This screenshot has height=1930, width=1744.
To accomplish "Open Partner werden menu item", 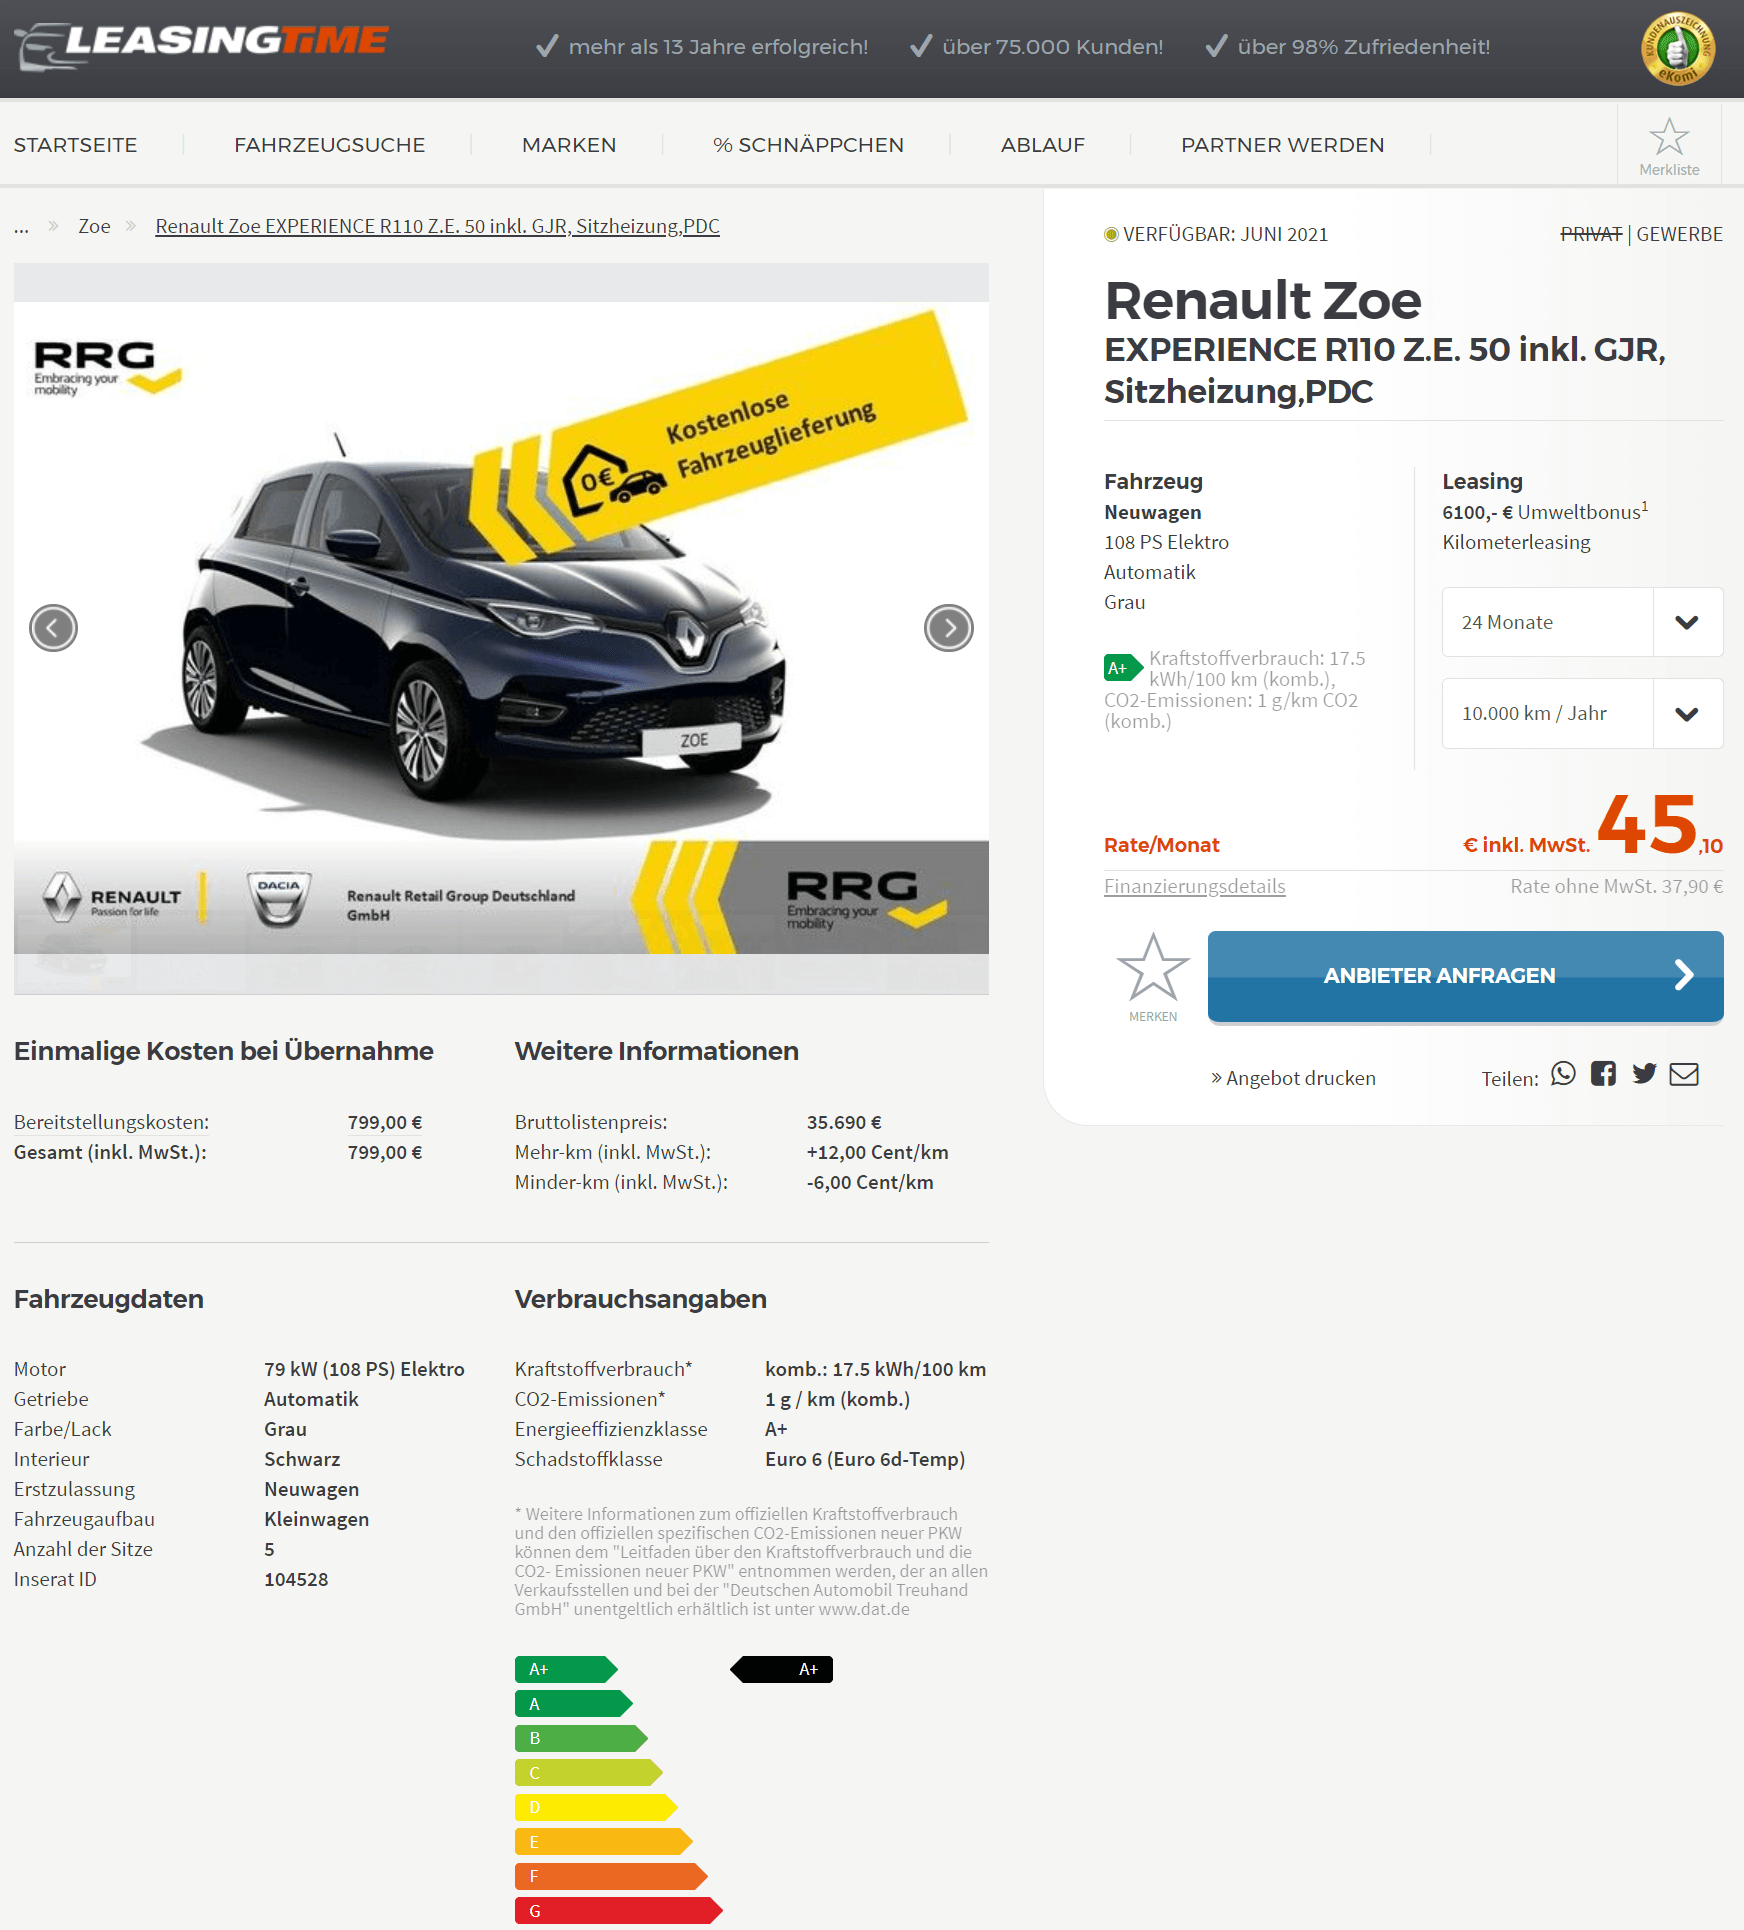I will [1282, 145].
